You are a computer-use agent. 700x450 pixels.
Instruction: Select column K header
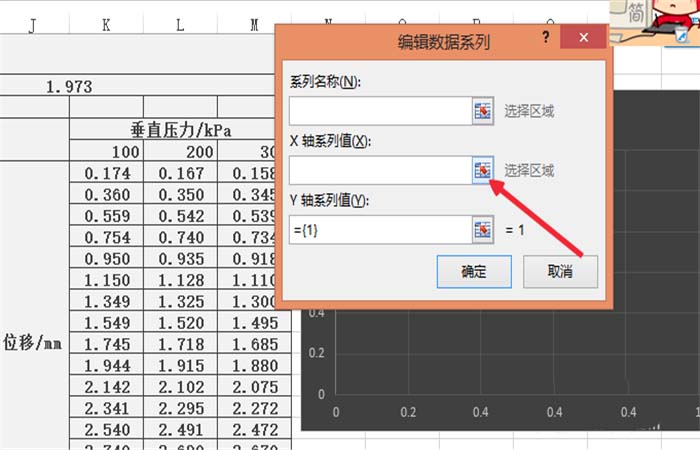point(106,25)
